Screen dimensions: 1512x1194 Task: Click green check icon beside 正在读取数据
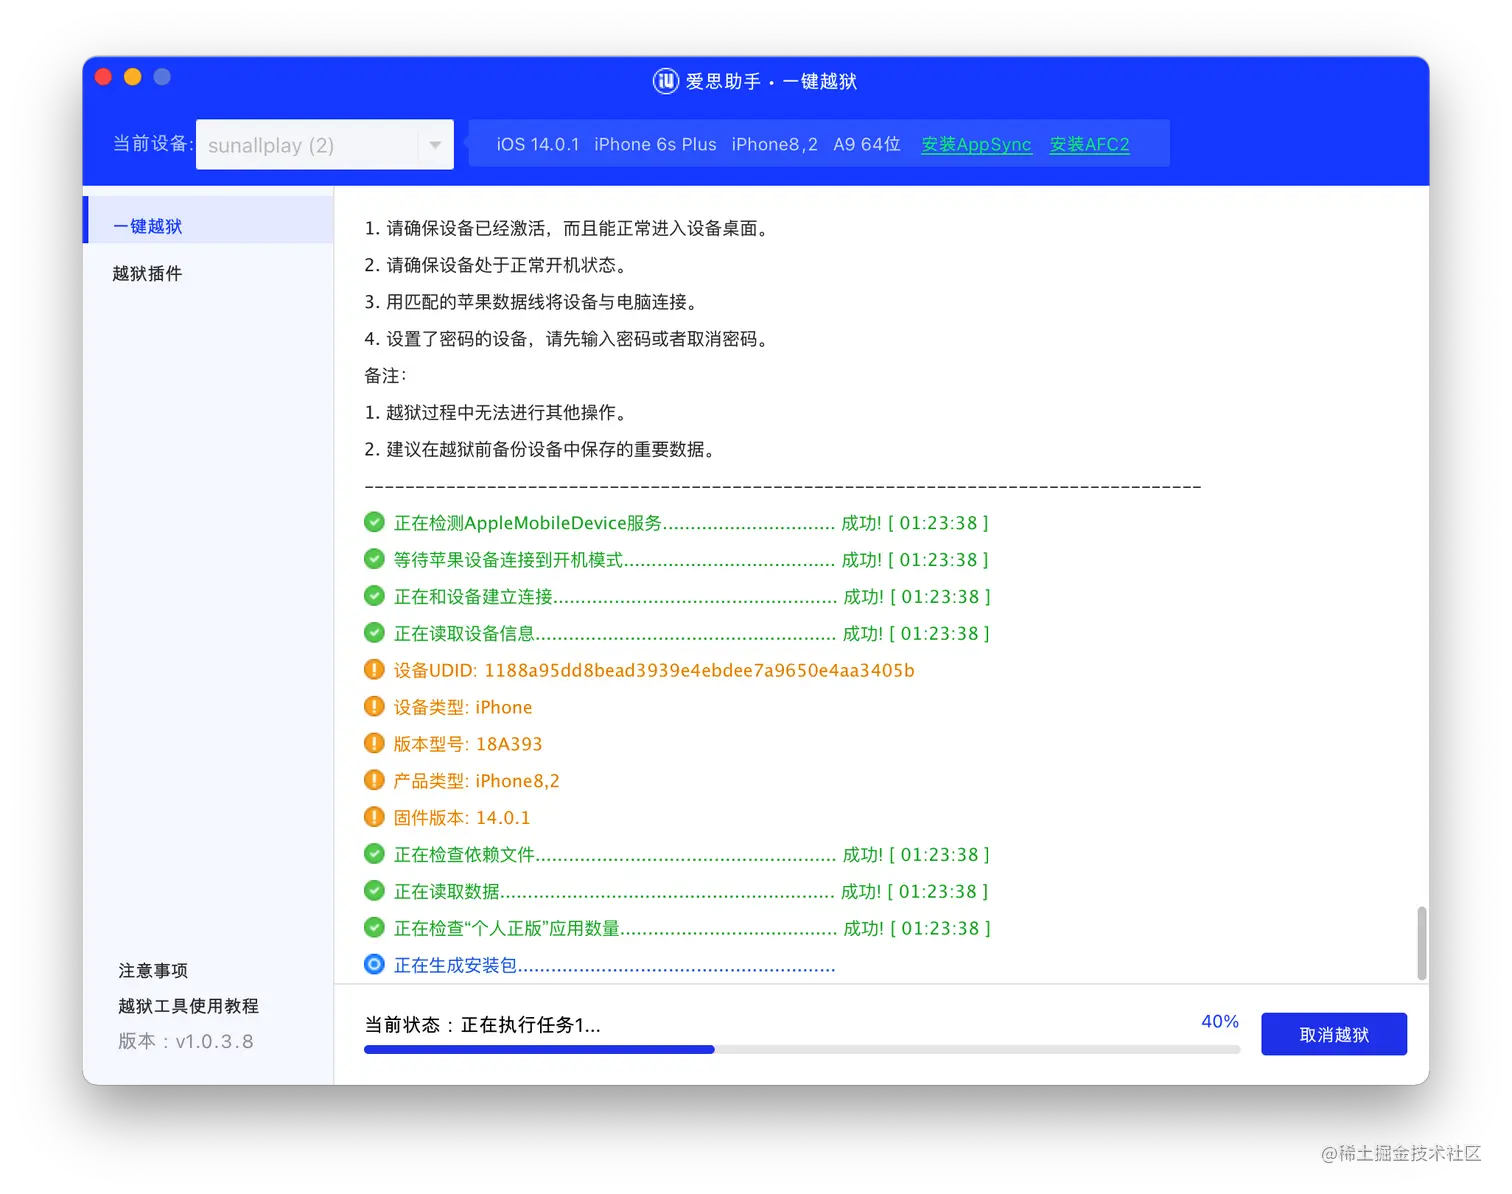click(374, 891)
